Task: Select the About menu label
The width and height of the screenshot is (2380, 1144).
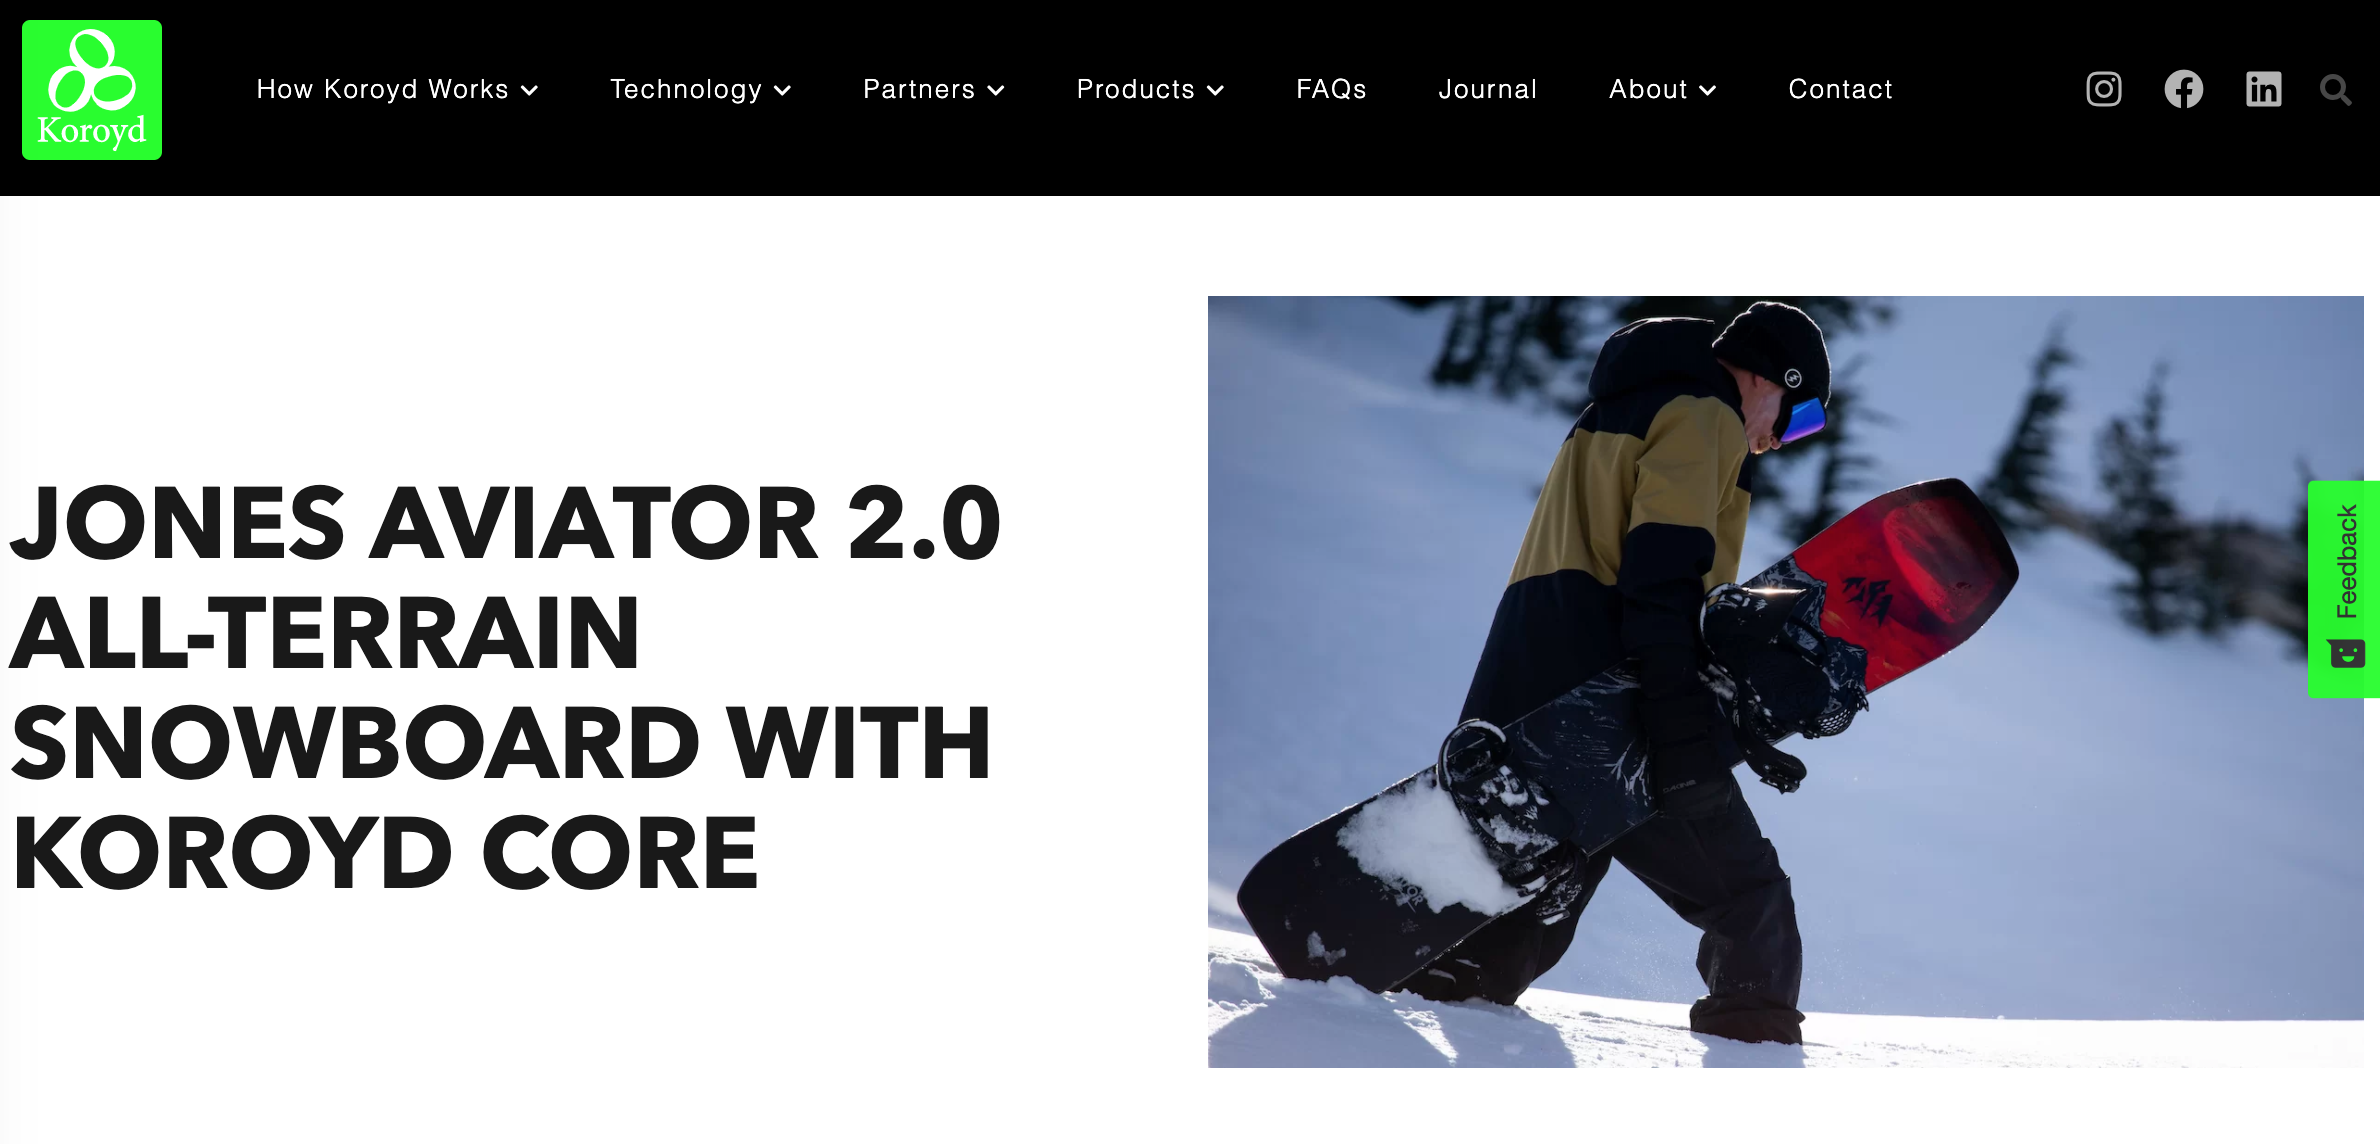Action: tap(1648, 89)
